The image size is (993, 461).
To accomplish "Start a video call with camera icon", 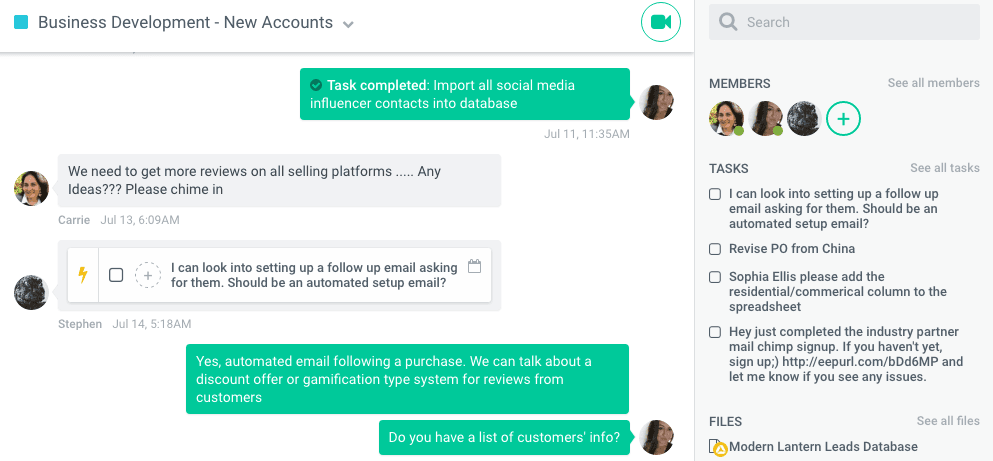I will point(660,22).
